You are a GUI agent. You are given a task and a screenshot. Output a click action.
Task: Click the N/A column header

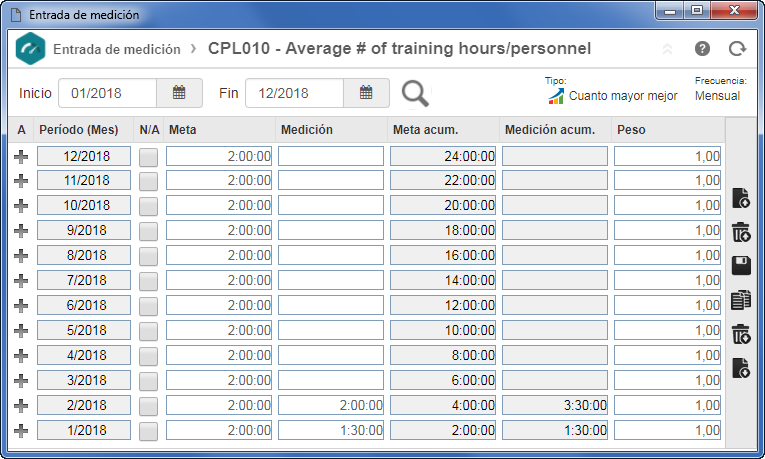(149, 130)
